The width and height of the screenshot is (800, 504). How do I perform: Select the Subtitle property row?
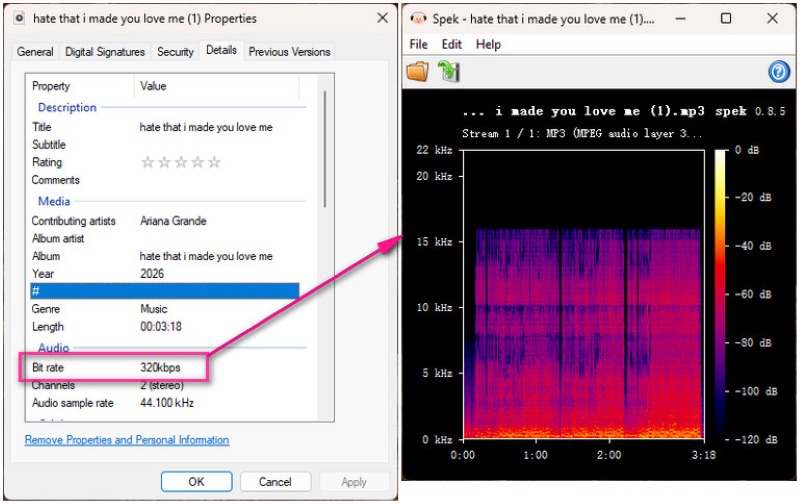[164, 145]
